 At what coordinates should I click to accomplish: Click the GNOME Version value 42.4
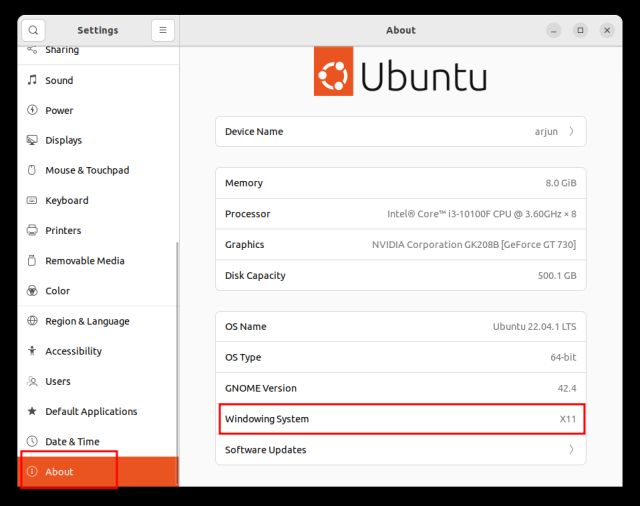coord(567,388)
